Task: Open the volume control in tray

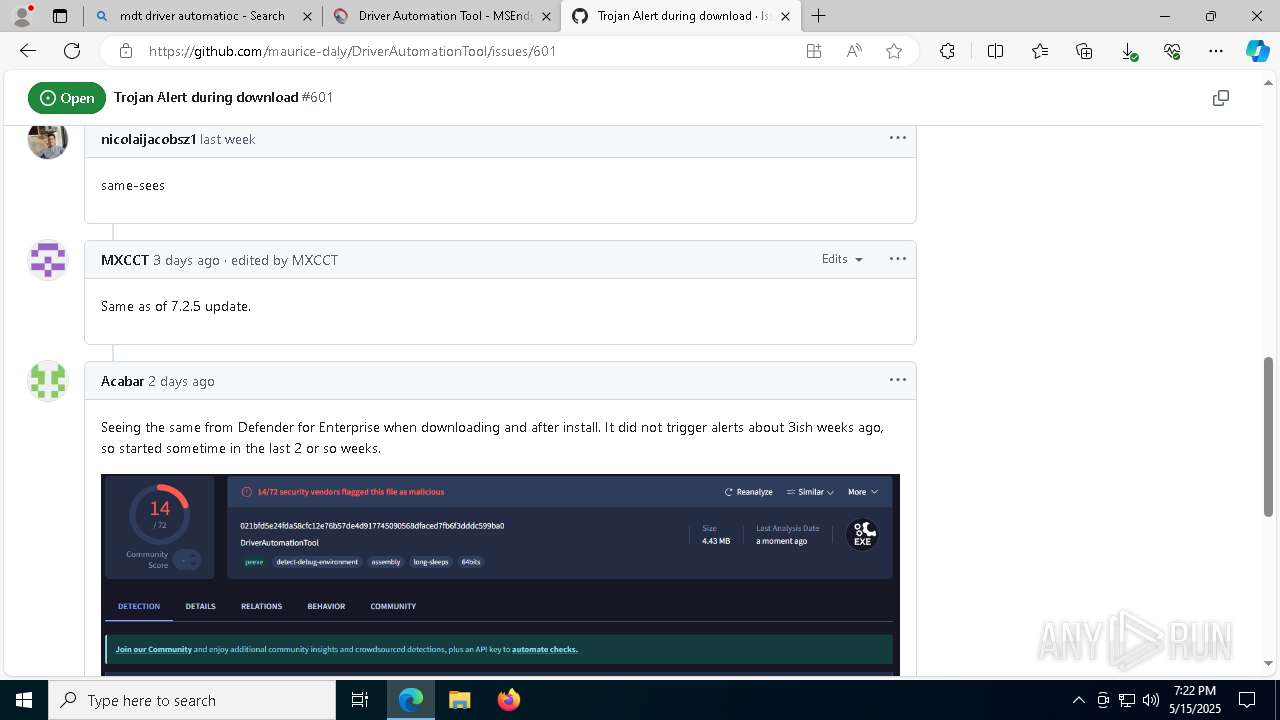Action: (x=1150, y=700)
